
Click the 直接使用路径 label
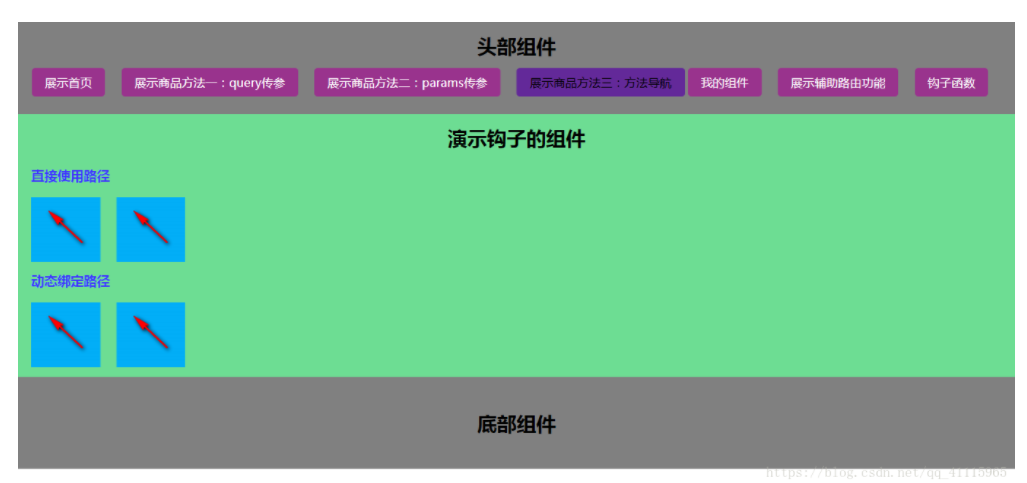(x=70, y=176)
